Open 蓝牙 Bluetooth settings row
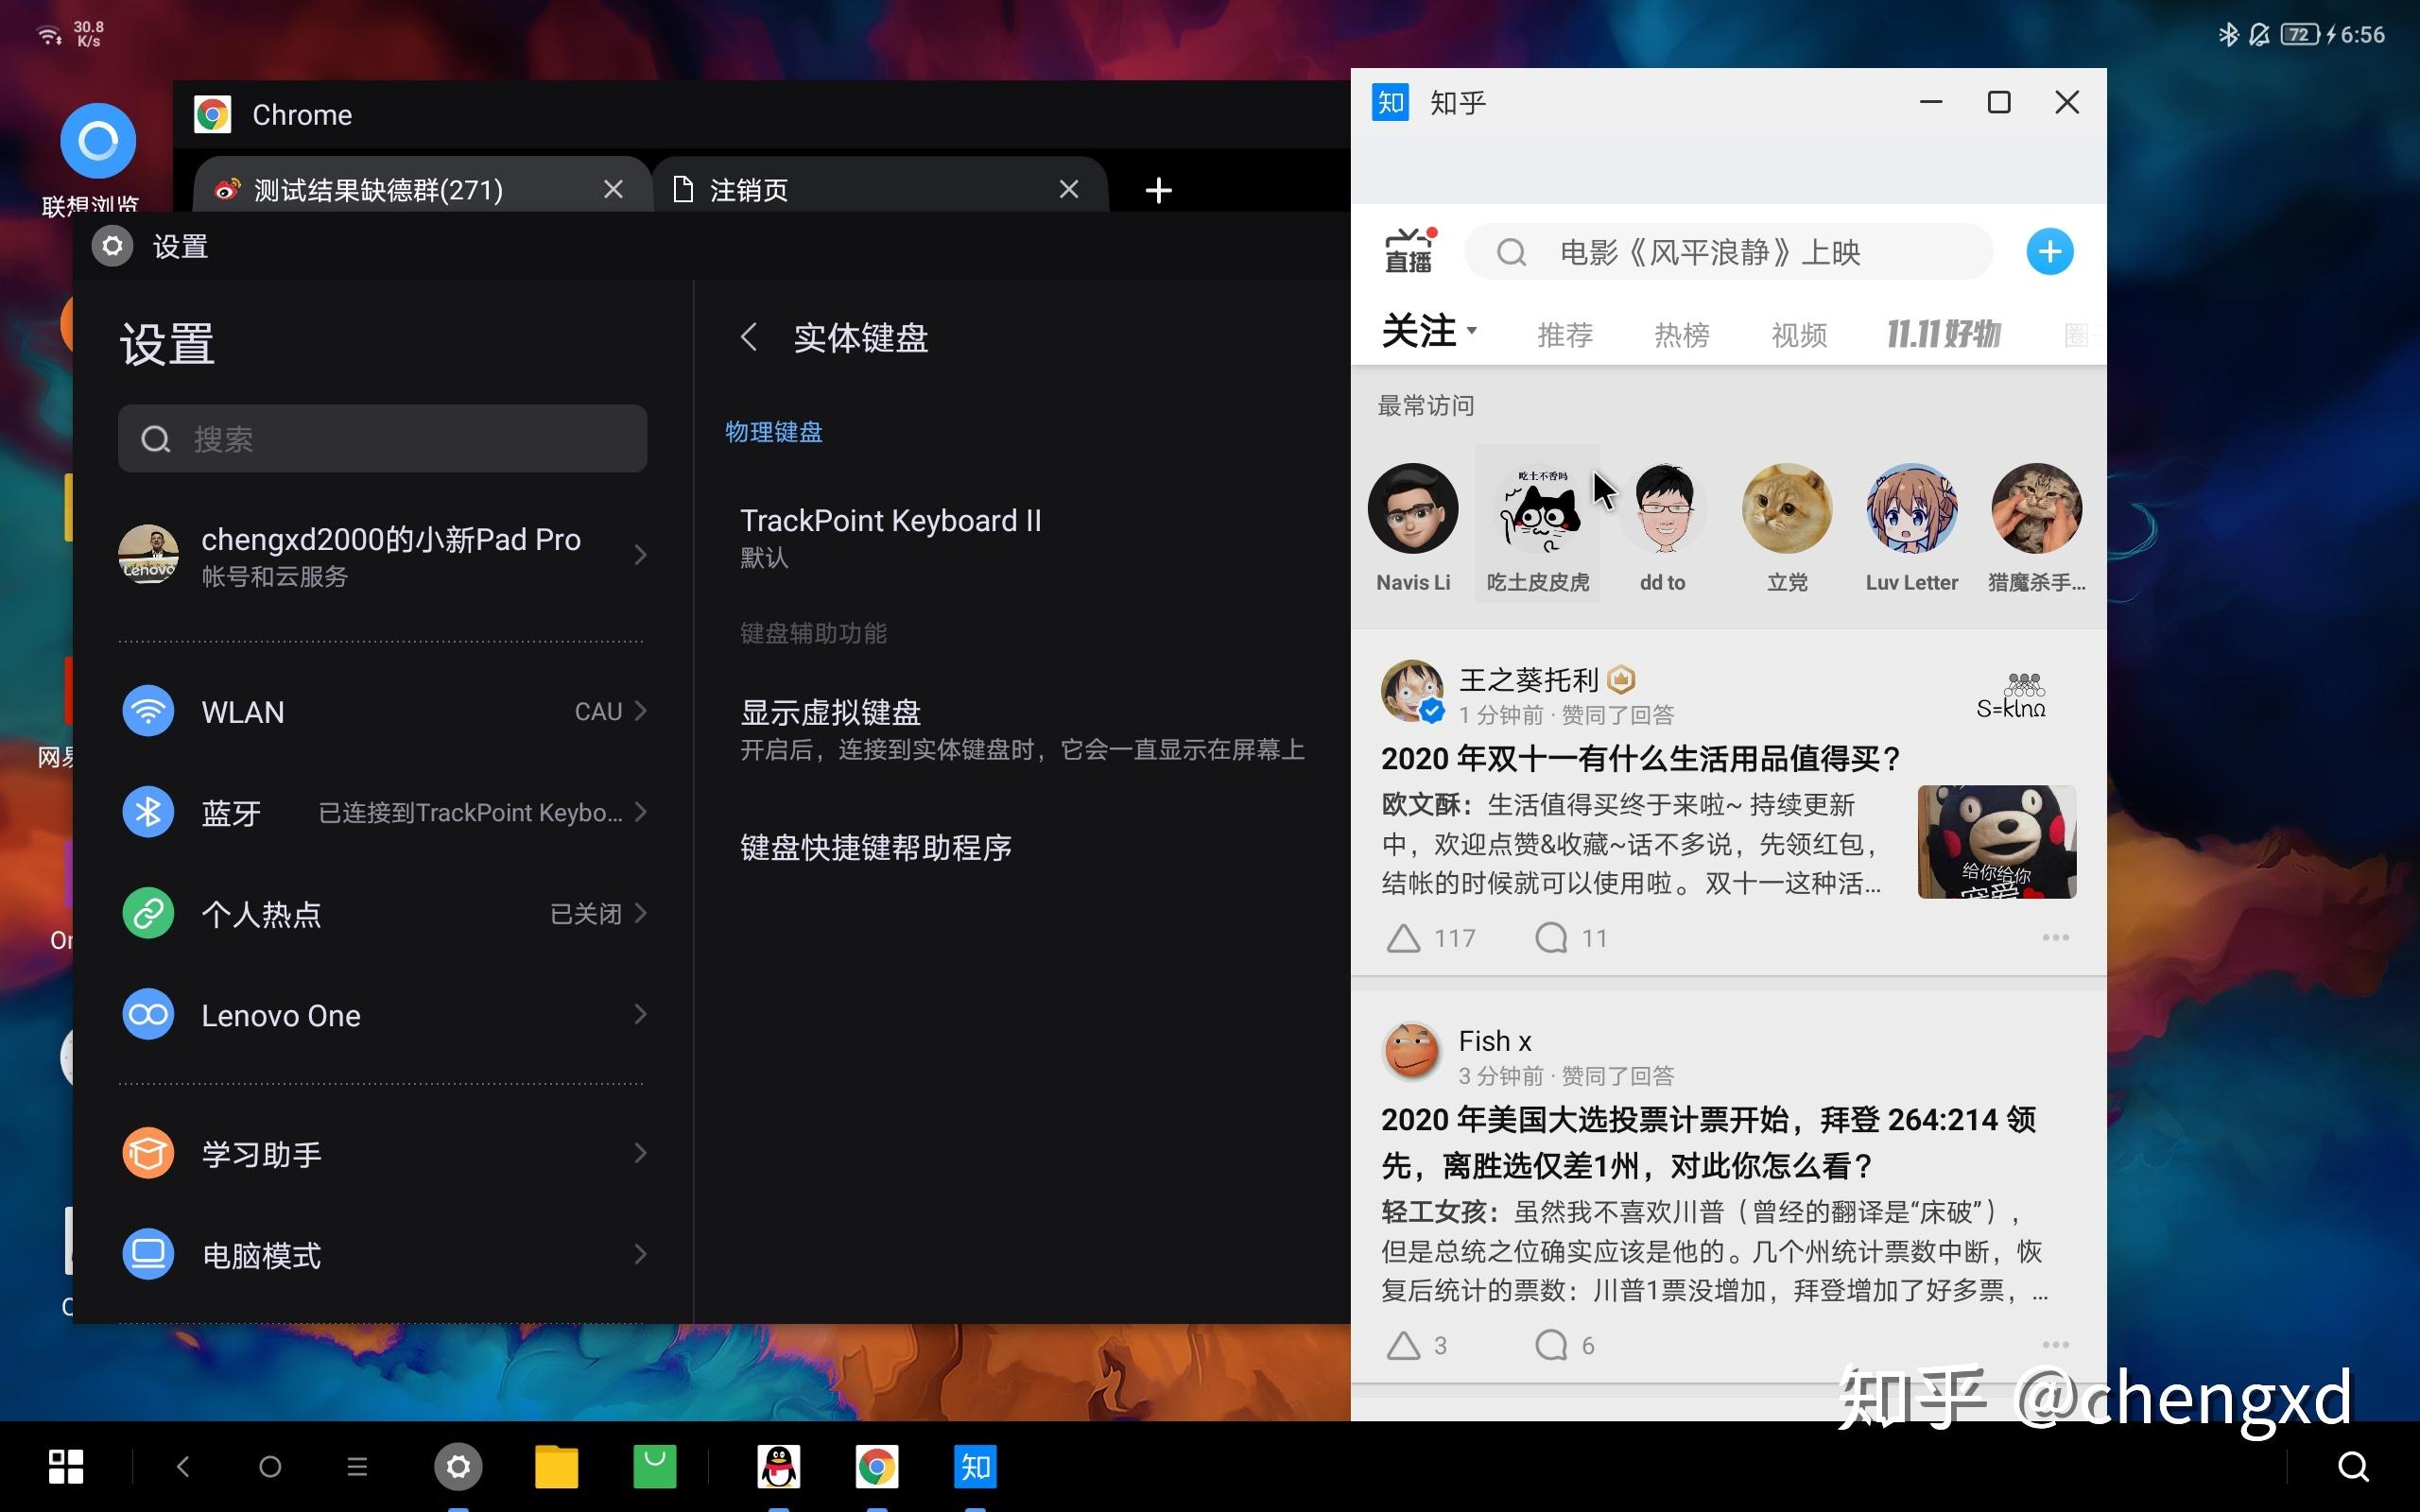 coord(382,812)
